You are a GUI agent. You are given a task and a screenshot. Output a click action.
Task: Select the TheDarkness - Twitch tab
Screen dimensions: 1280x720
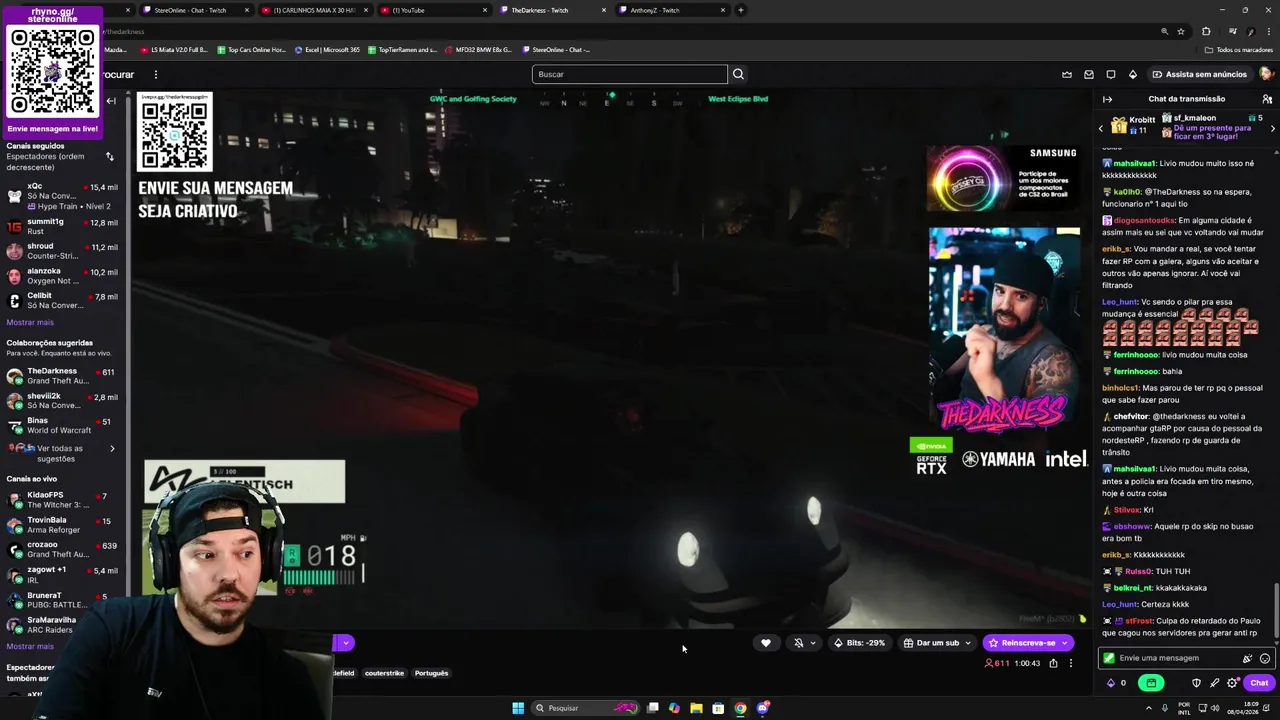tap(553, 10)
